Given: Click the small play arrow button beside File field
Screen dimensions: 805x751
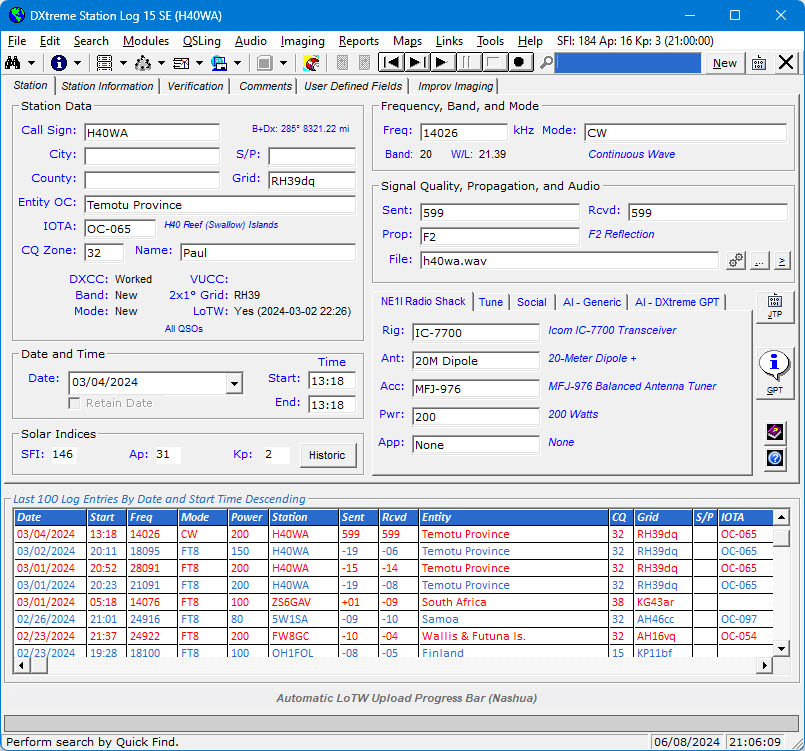Looking at the screenshot, I should 781,261.
